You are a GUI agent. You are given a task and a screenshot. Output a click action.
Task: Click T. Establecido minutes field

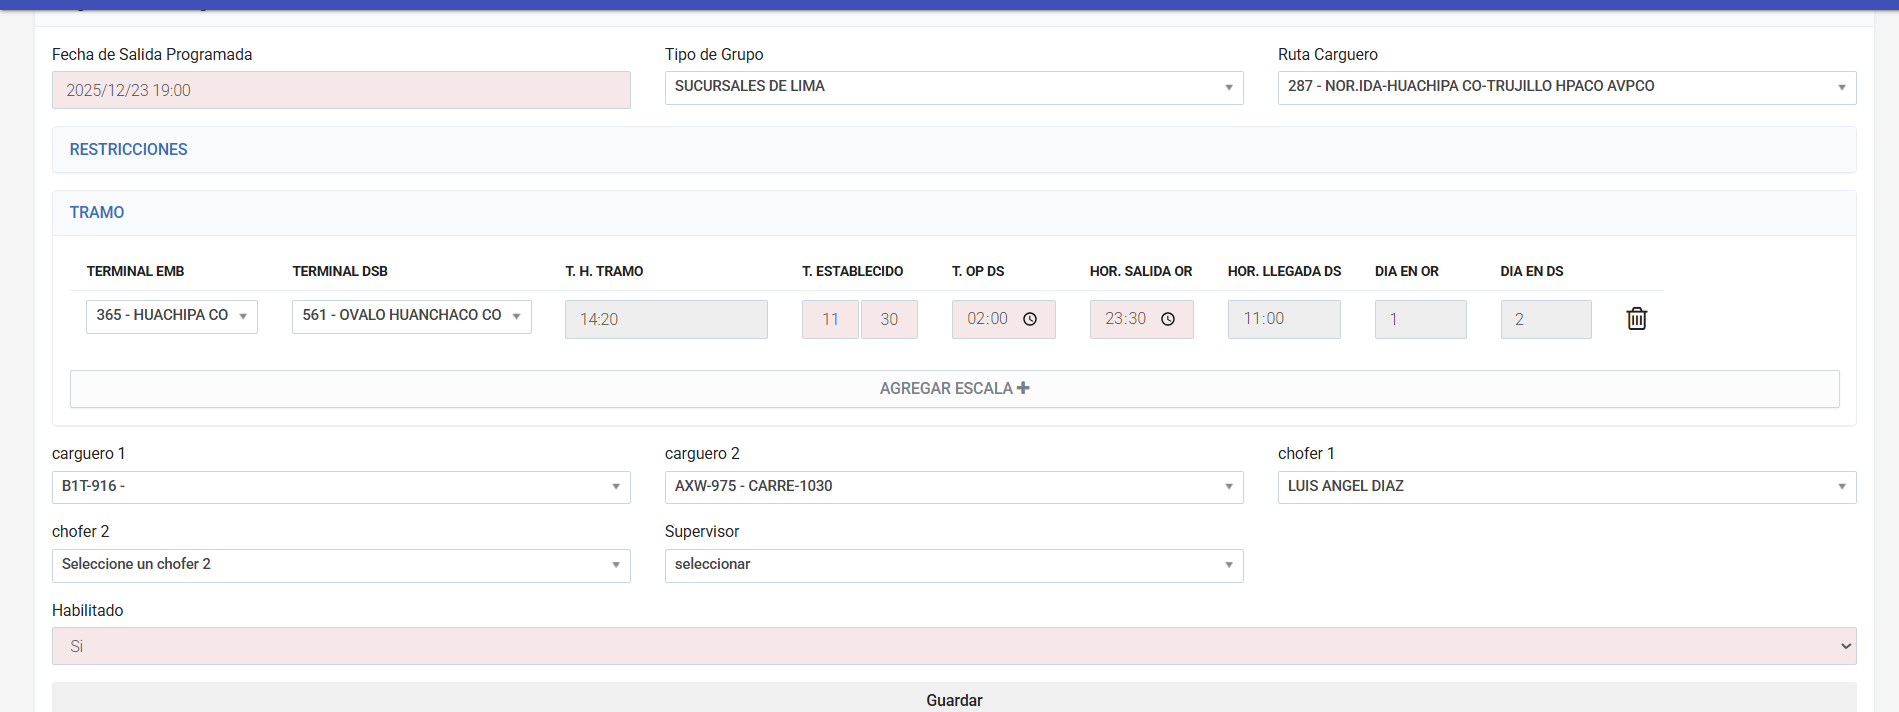tap(889, 319)
